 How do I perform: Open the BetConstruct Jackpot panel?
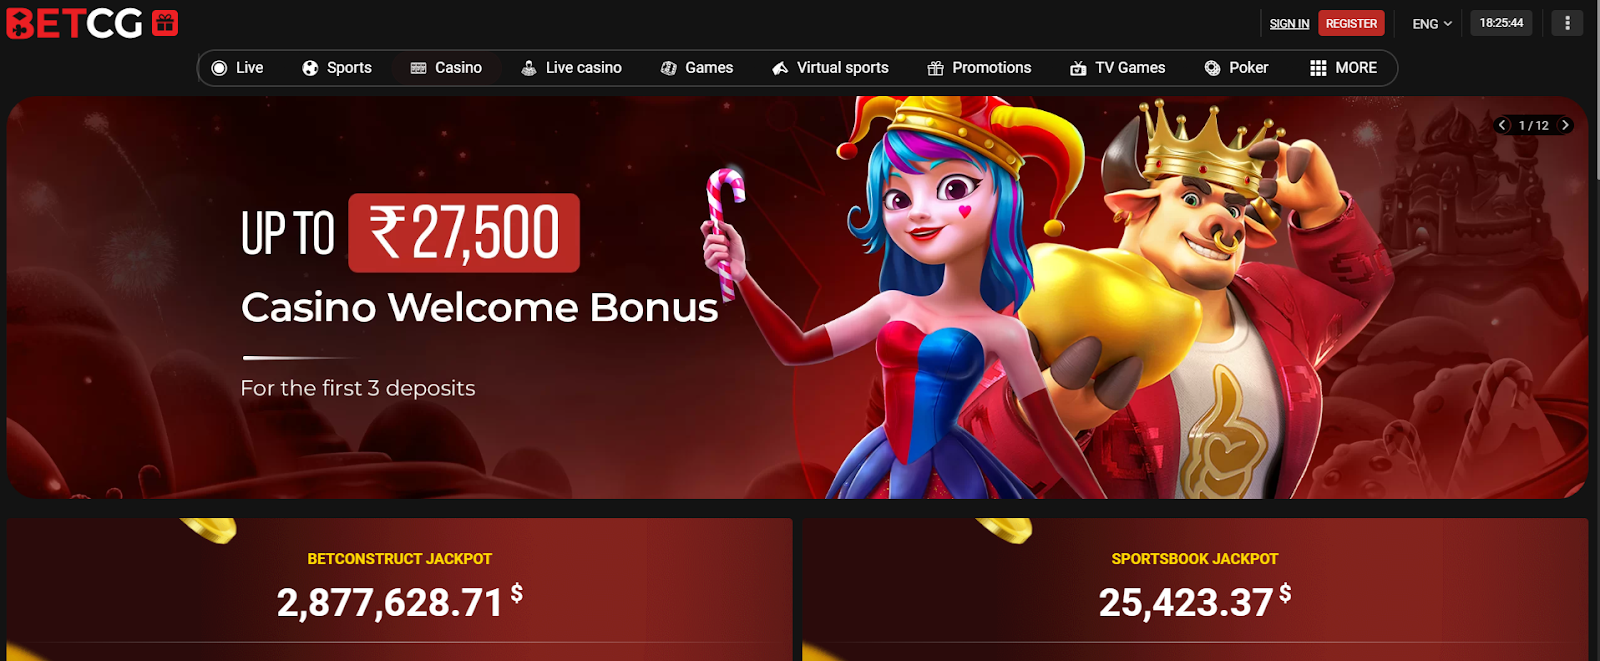coord(400,589)
